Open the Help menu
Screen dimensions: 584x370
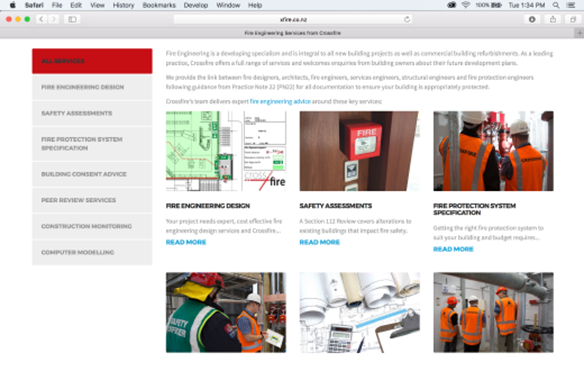click(255, 5)
